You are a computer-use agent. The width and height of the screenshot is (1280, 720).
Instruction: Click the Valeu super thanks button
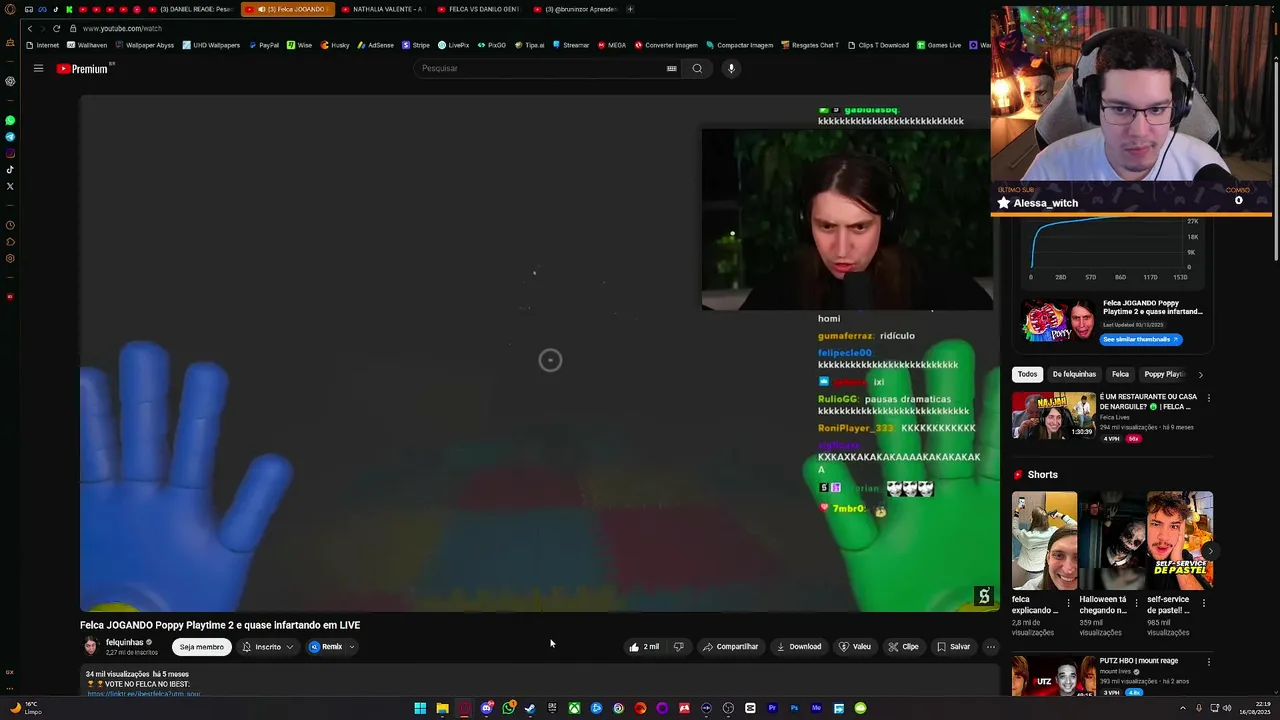pos(854,647)
